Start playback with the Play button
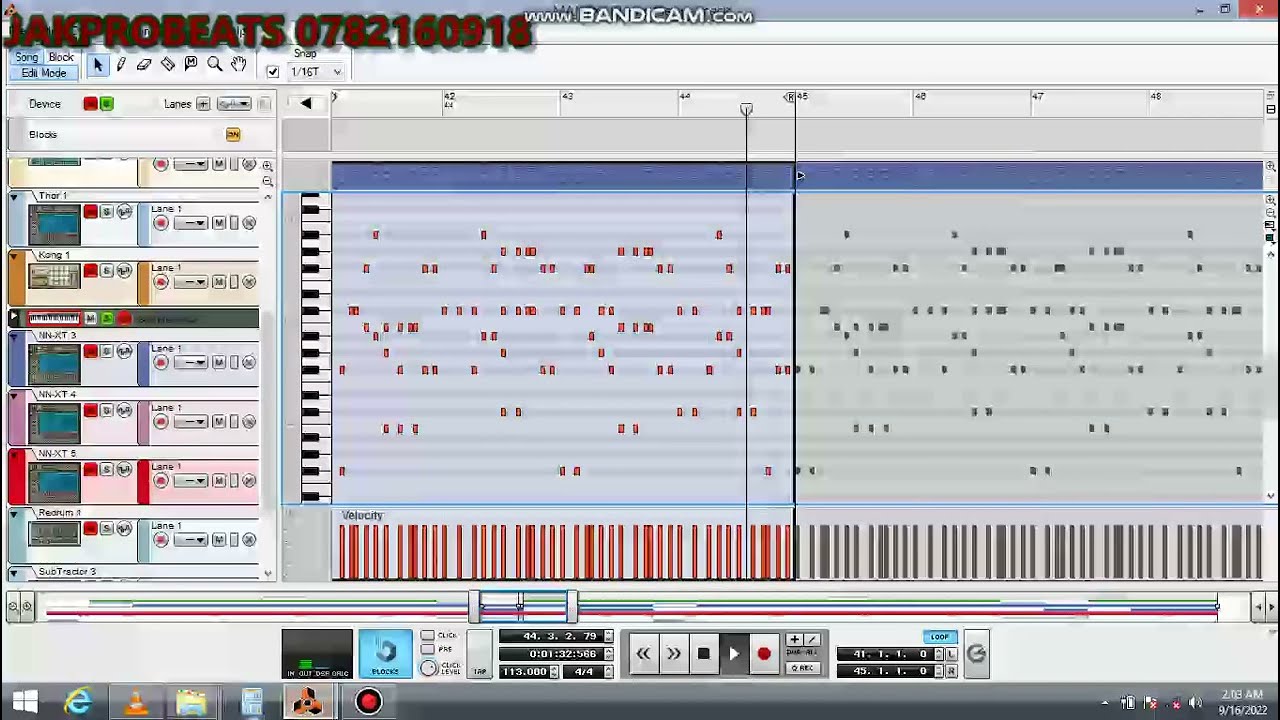The width and height of the screenshot is (1280, 720). pos(733,655)
